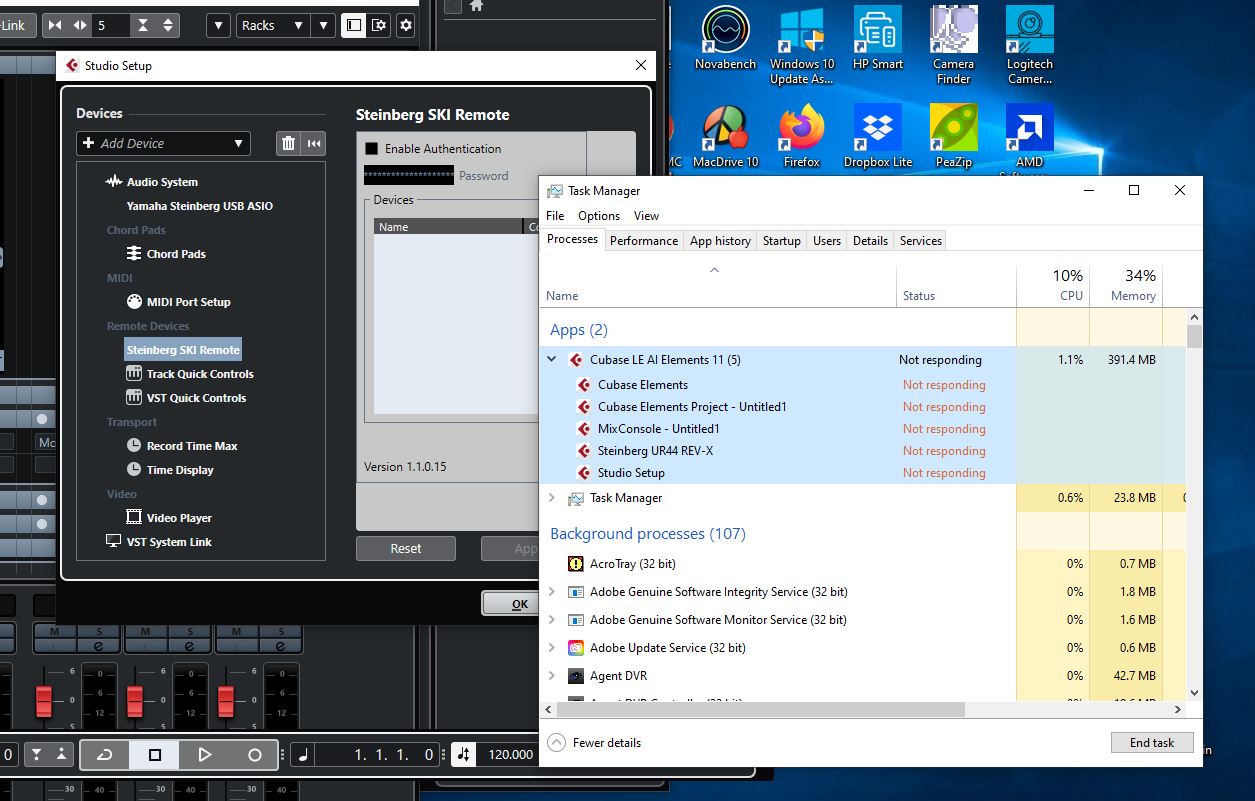Switch to the Performance tab in Task Manager

(643, 240)
